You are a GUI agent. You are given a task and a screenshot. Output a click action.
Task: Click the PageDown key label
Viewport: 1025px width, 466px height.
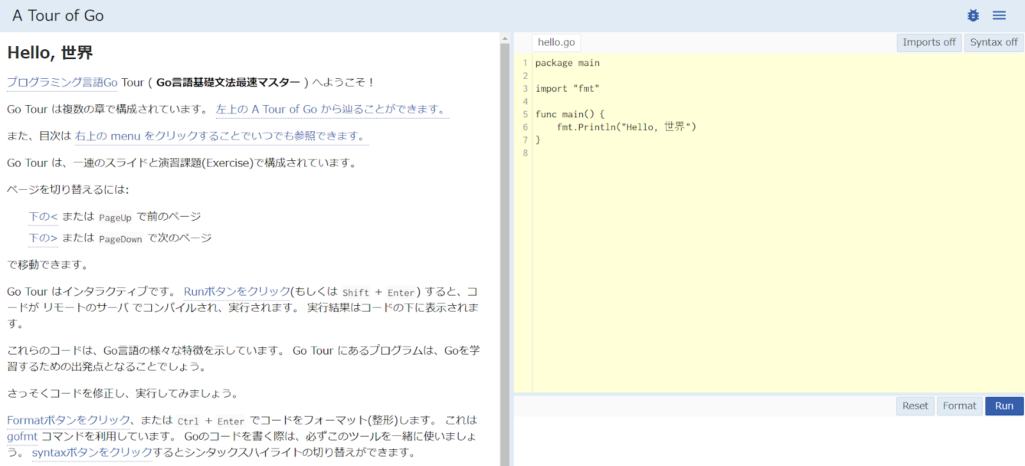(120, 239)
